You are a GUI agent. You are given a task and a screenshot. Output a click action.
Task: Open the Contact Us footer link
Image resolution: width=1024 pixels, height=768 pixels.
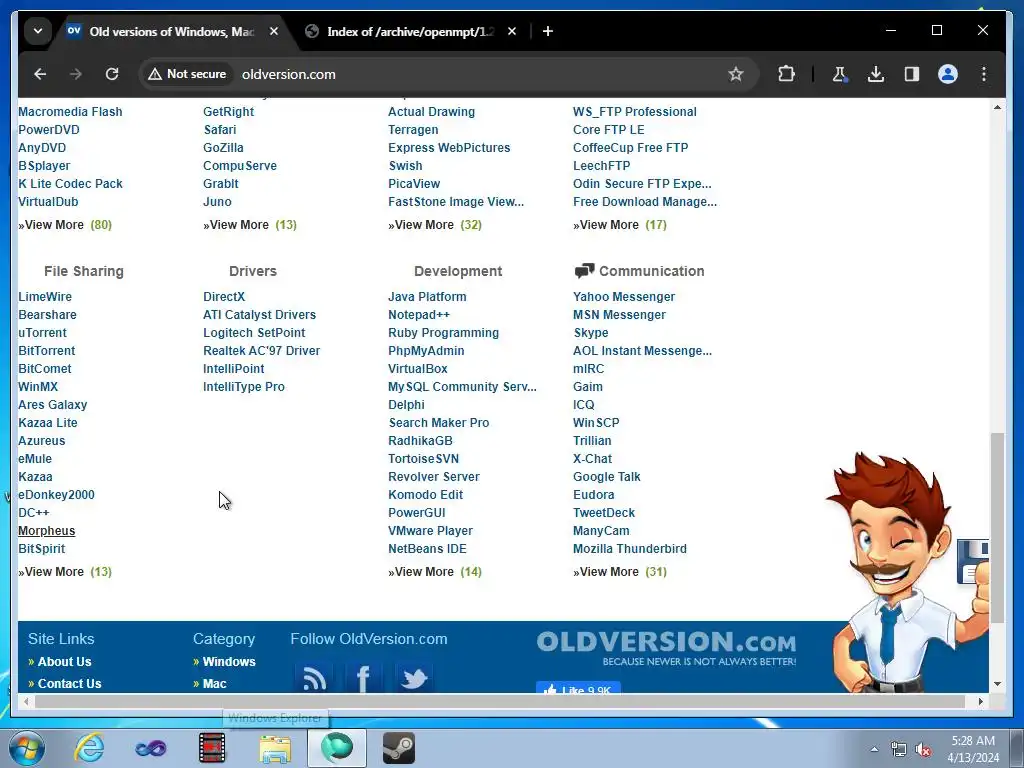69,684
